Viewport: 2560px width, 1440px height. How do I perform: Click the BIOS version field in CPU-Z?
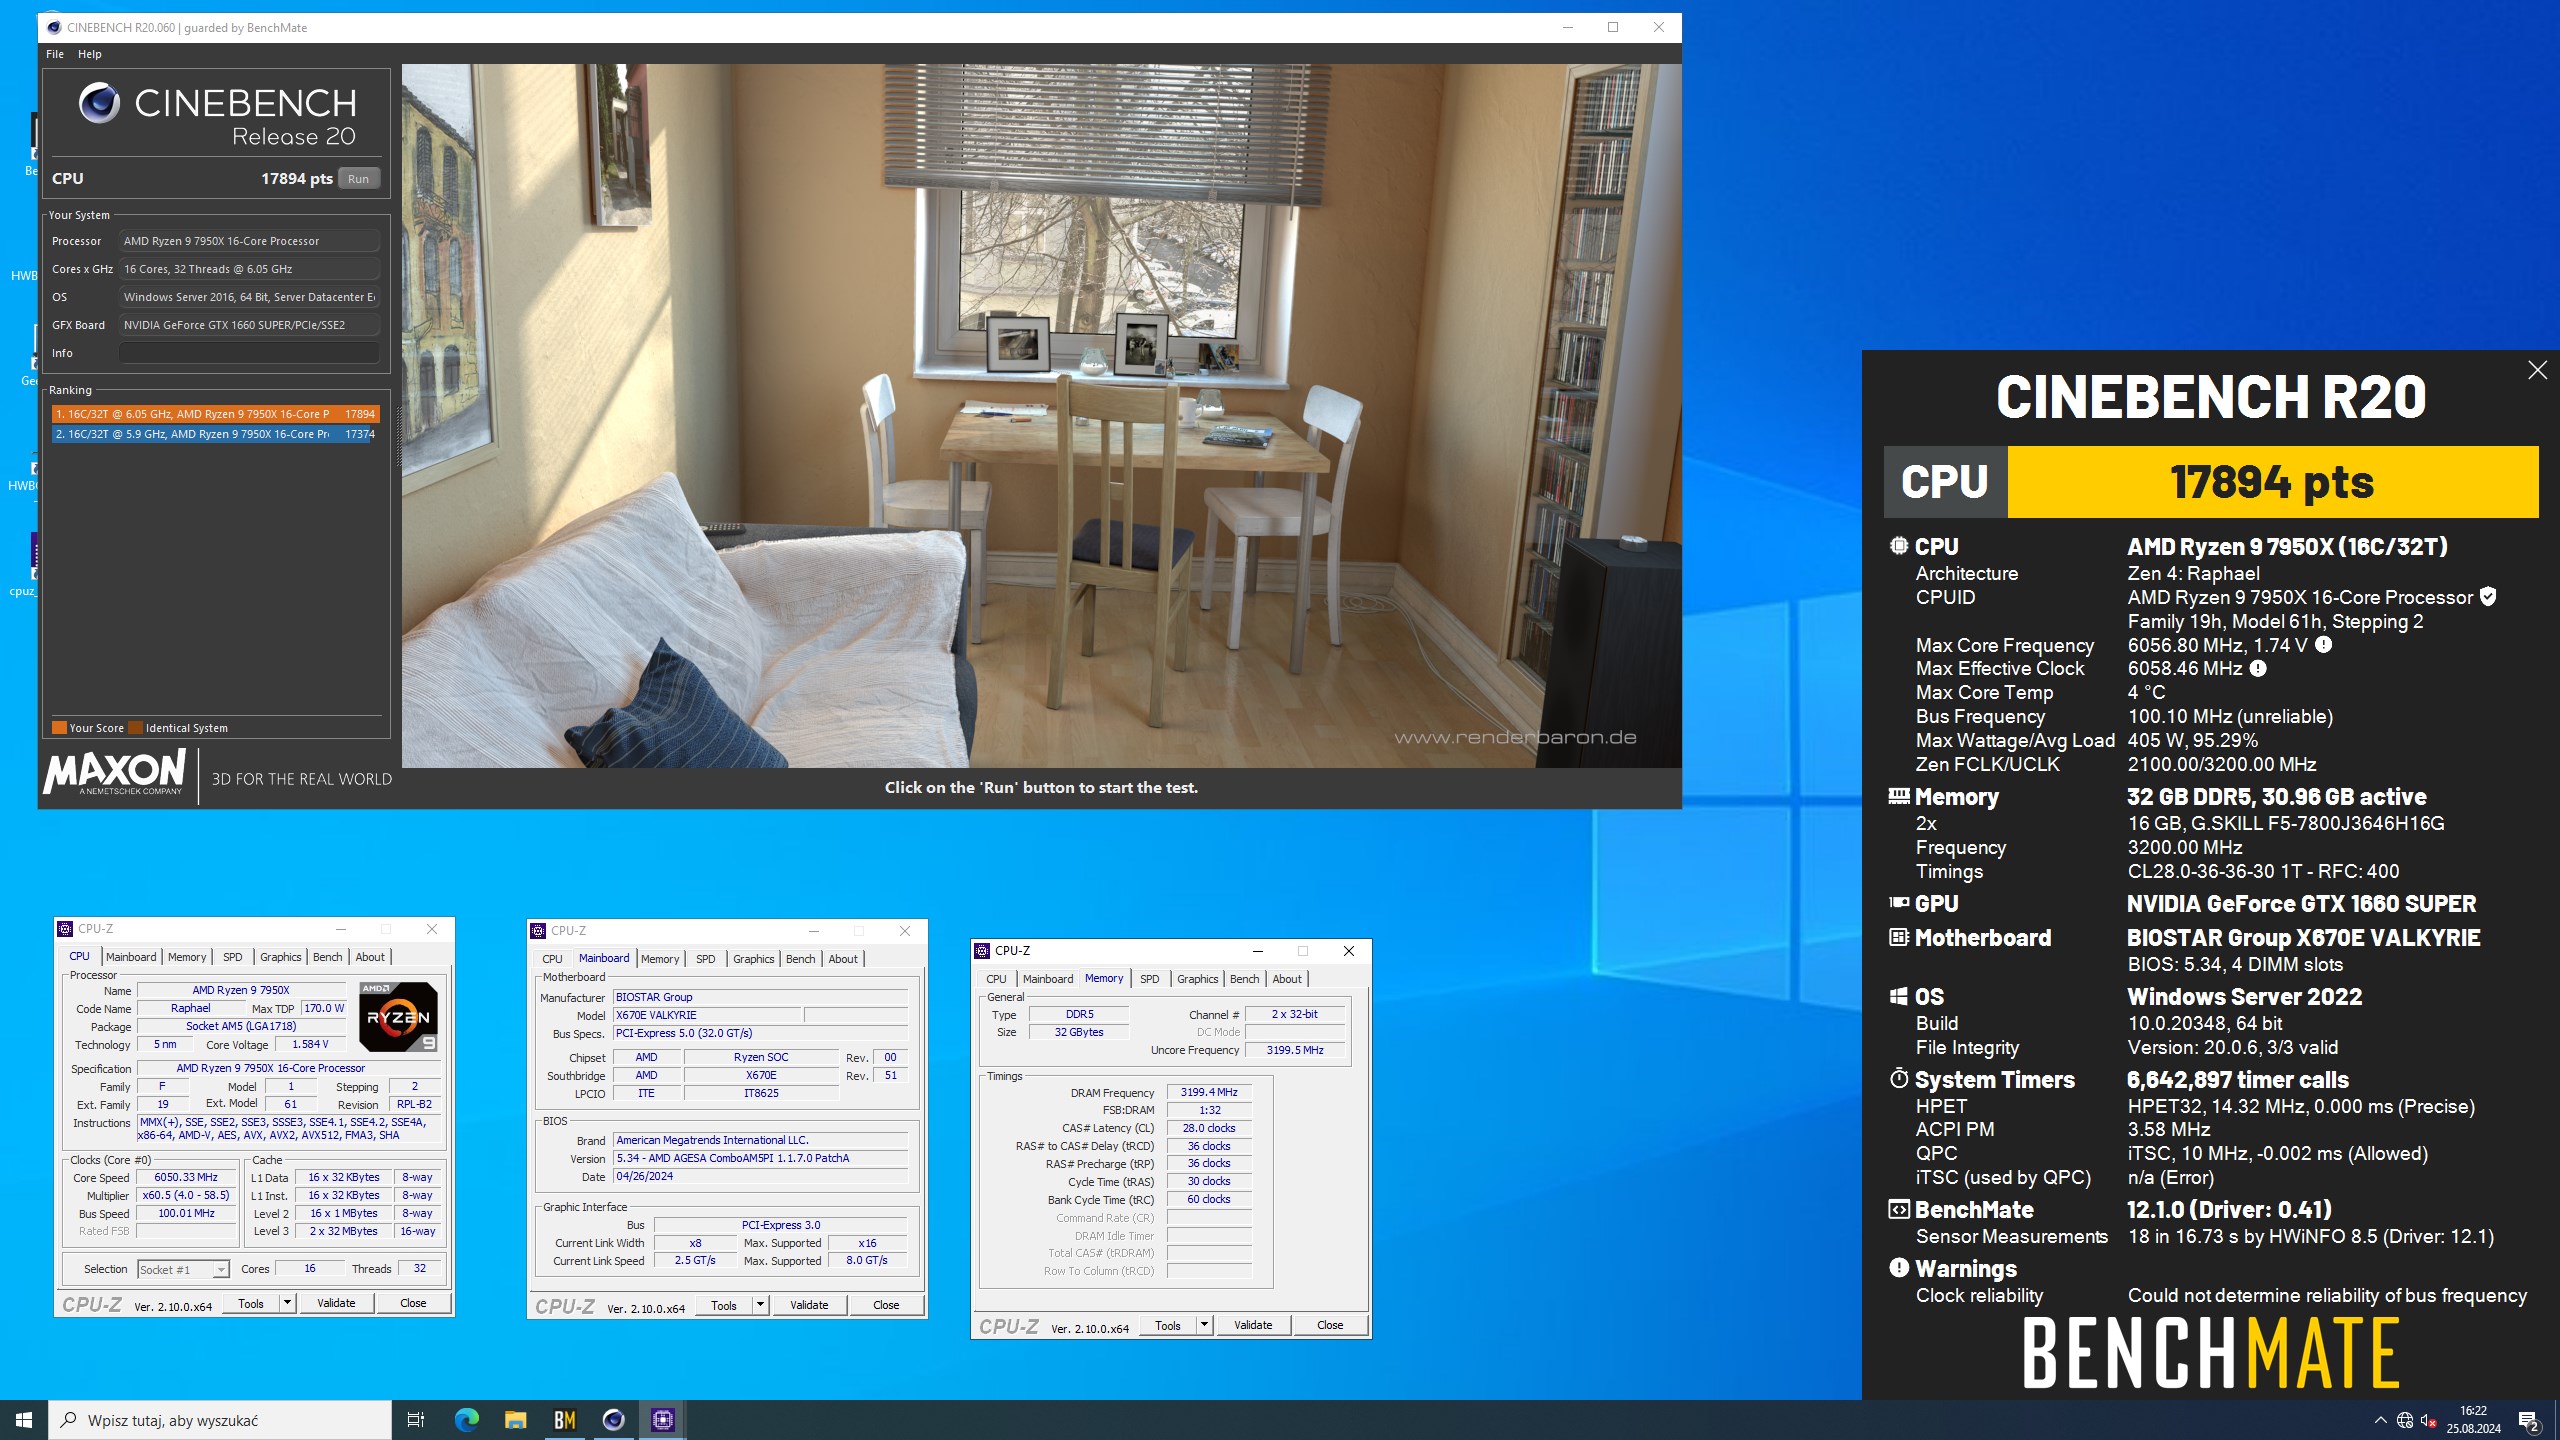point(760,1158)
